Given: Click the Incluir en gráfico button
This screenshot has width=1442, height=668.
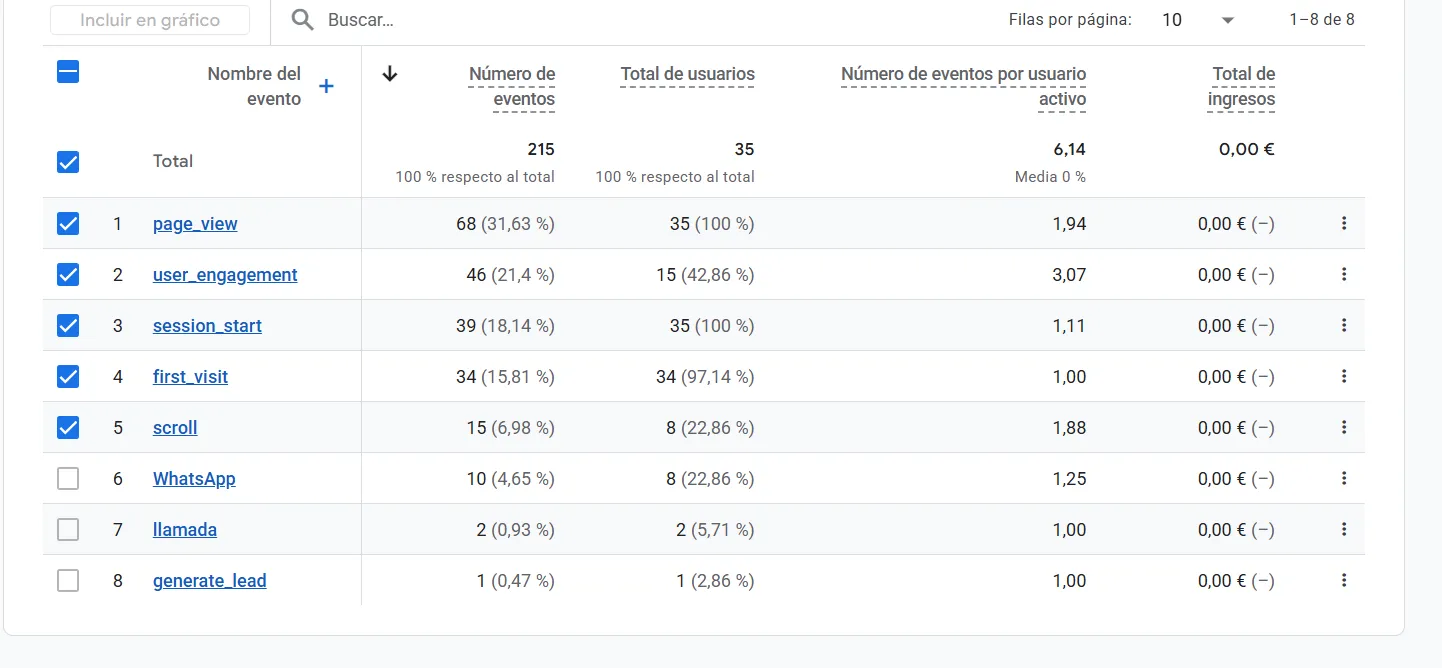Looking at the screenshot, I should pyautogui.click(x=150, y=20).
